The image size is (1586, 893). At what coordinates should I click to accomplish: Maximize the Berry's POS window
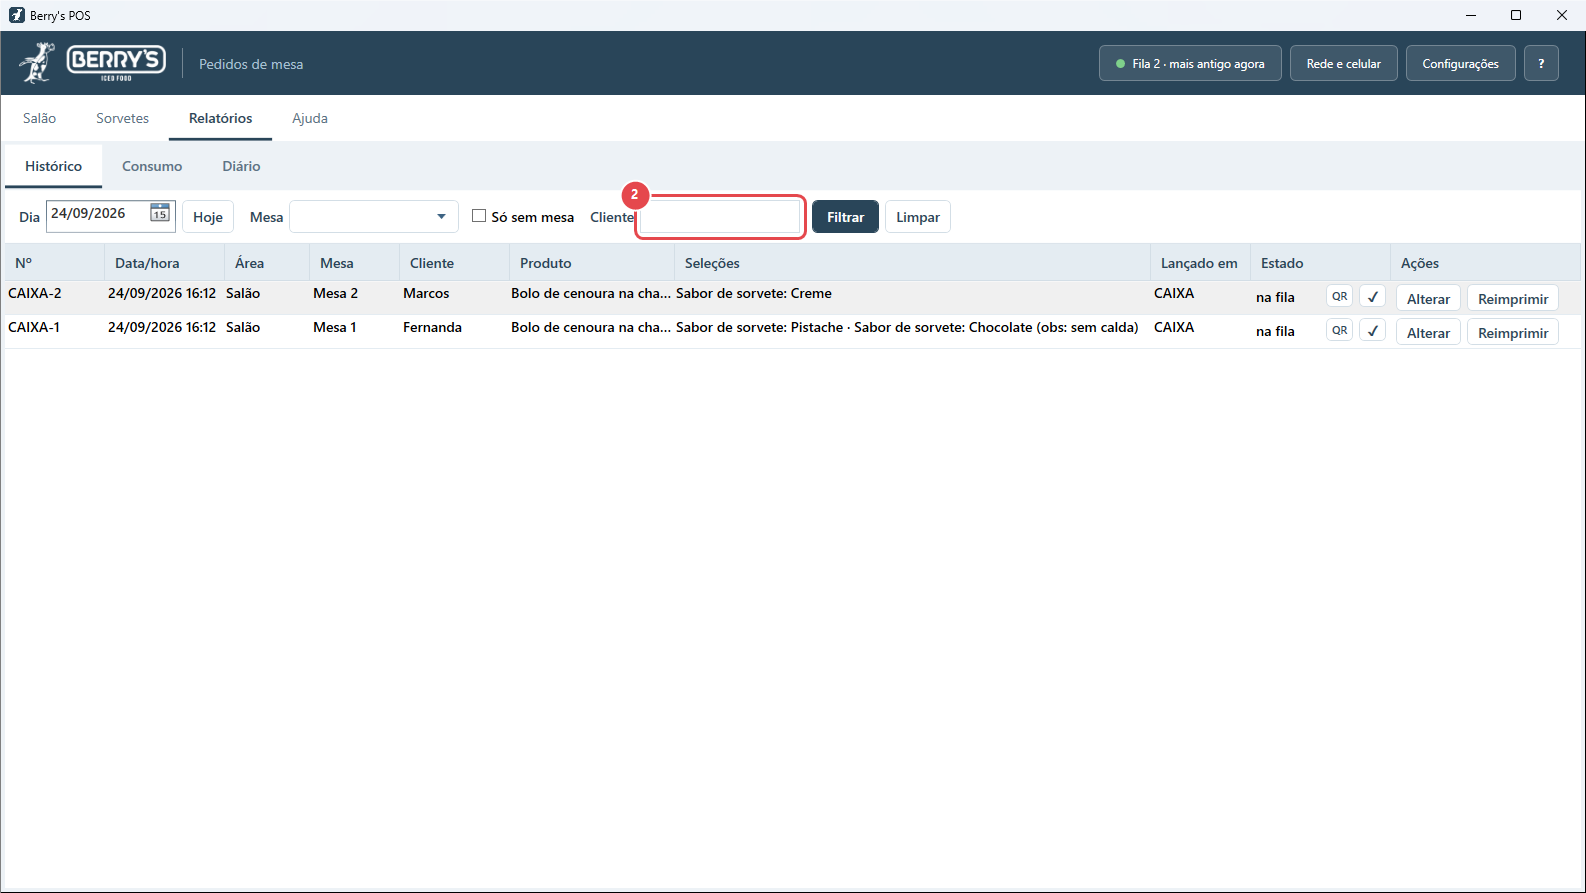[1516, 15]
